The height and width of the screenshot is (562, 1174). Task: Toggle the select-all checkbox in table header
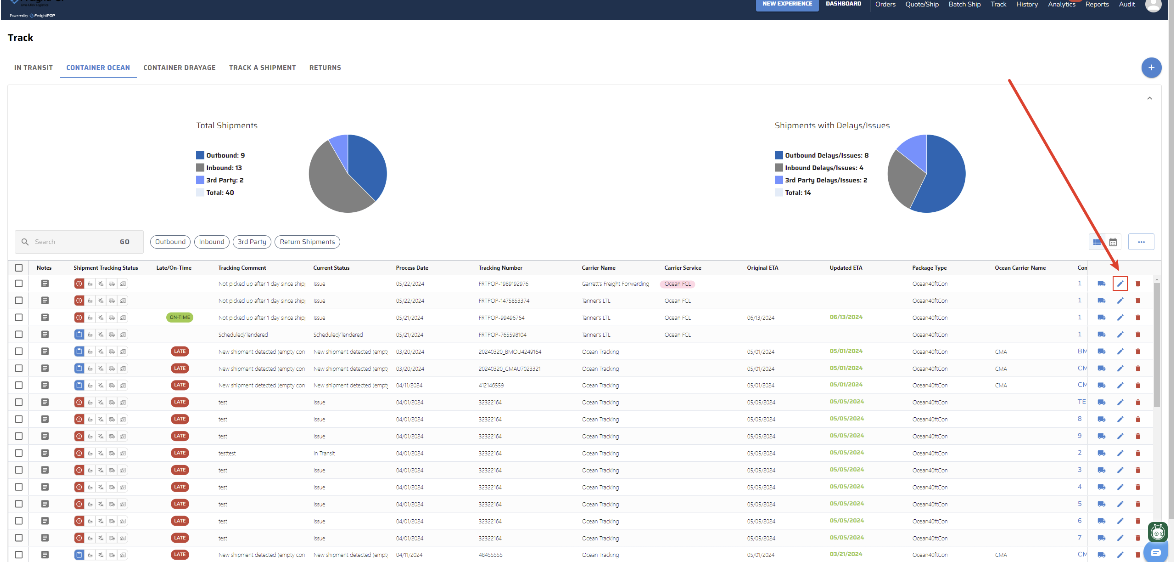[x=19, y=268]
